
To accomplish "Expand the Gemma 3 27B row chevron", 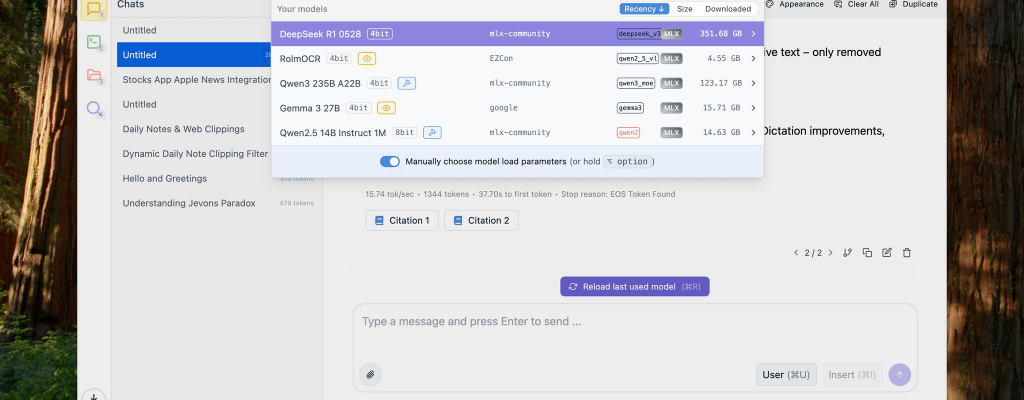I will 753,108.
